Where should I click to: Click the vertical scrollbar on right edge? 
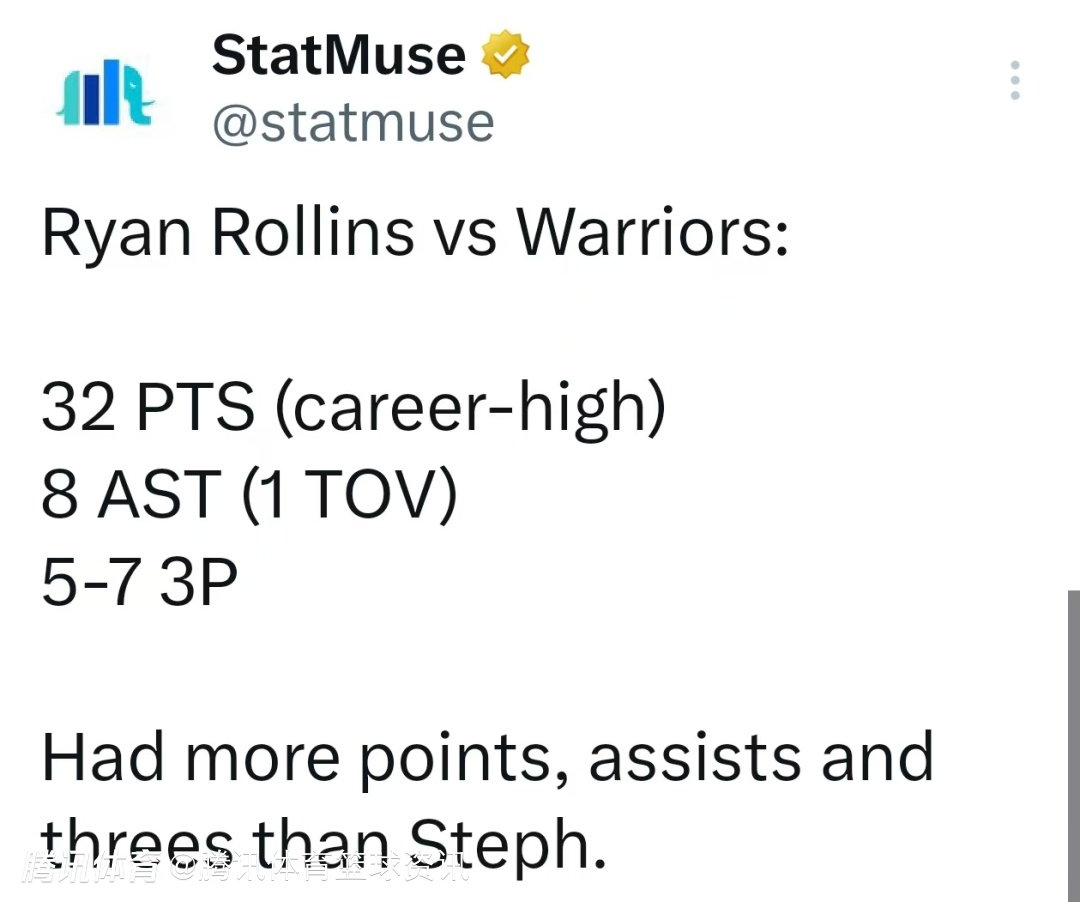1073,740
